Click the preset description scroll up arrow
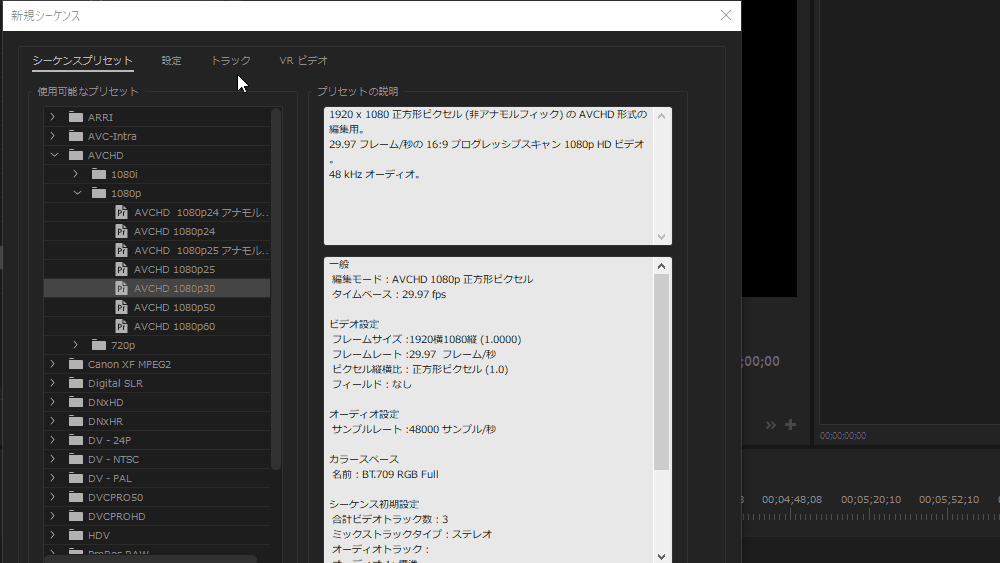Screen dimensions: 1000x563 (x=661, y=116)
